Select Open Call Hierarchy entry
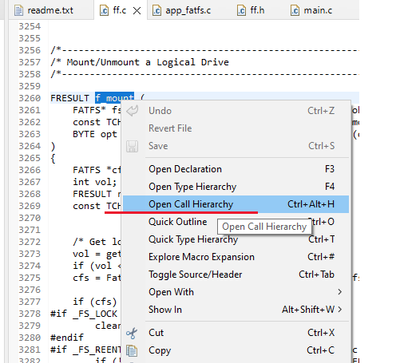The height and width of the screenshot is (363, 400). point(236,204)
